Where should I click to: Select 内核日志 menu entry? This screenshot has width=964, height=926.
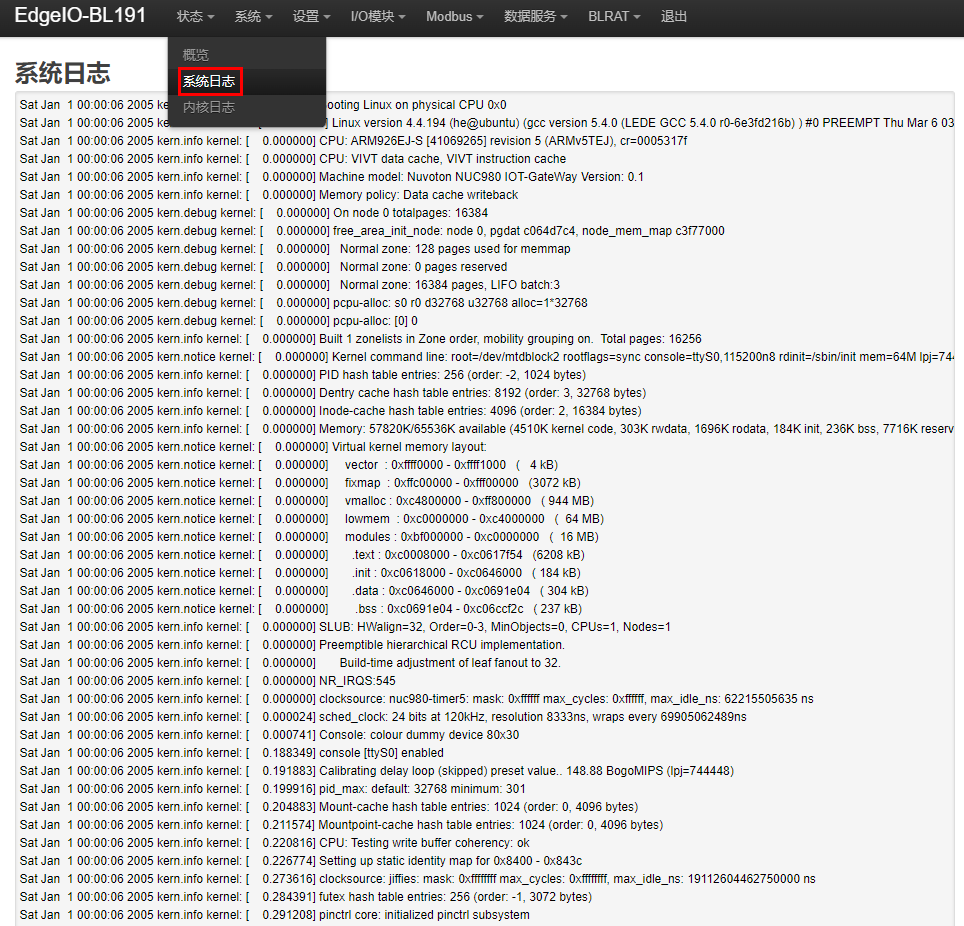point(209,108)
